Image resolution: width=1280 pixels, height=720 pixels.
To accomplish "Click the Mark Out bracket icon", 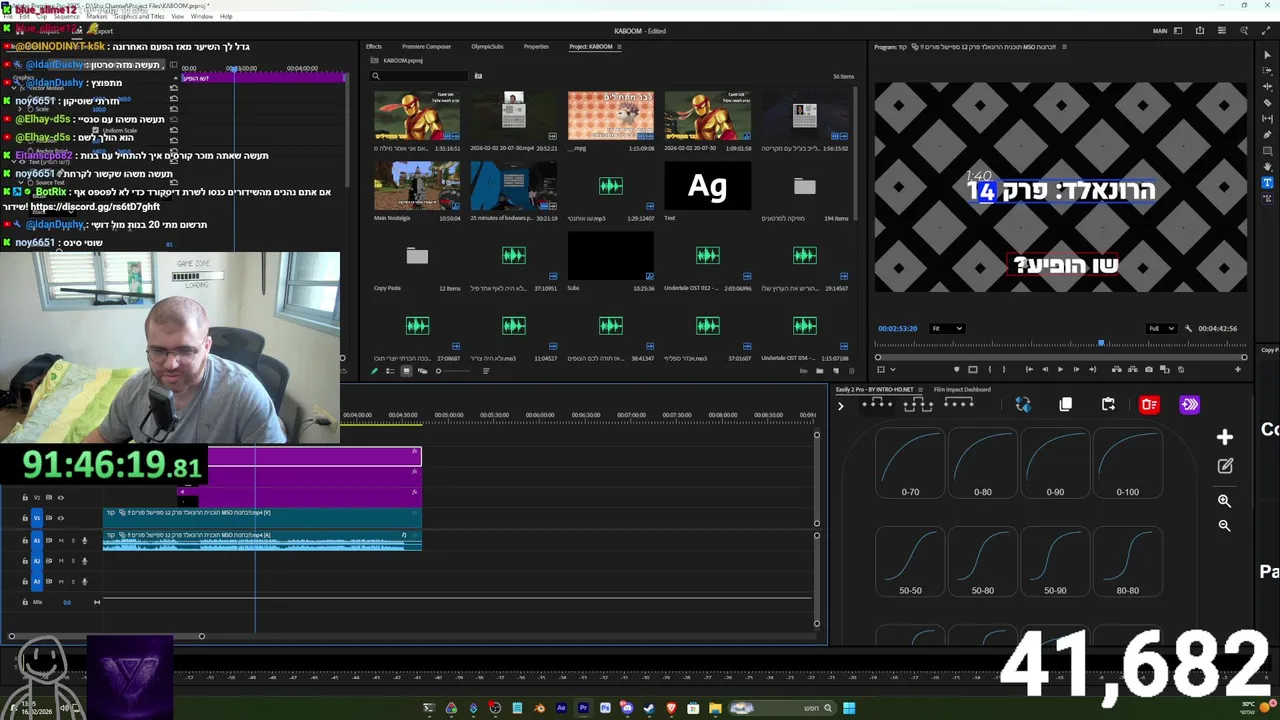I will pyautogui.click(x=1004, y=369).
